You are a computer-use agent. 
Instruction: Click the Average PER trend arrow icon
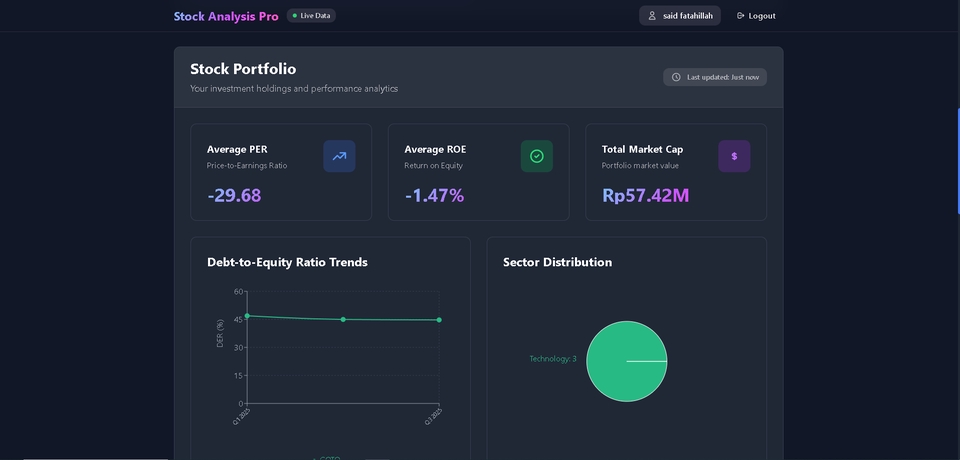coord(339,156)
